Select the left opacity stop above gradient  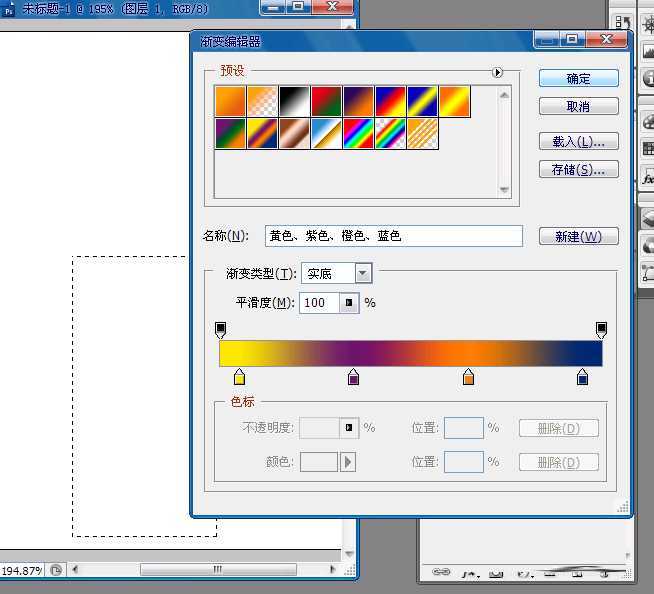click(x=221, y=329)
